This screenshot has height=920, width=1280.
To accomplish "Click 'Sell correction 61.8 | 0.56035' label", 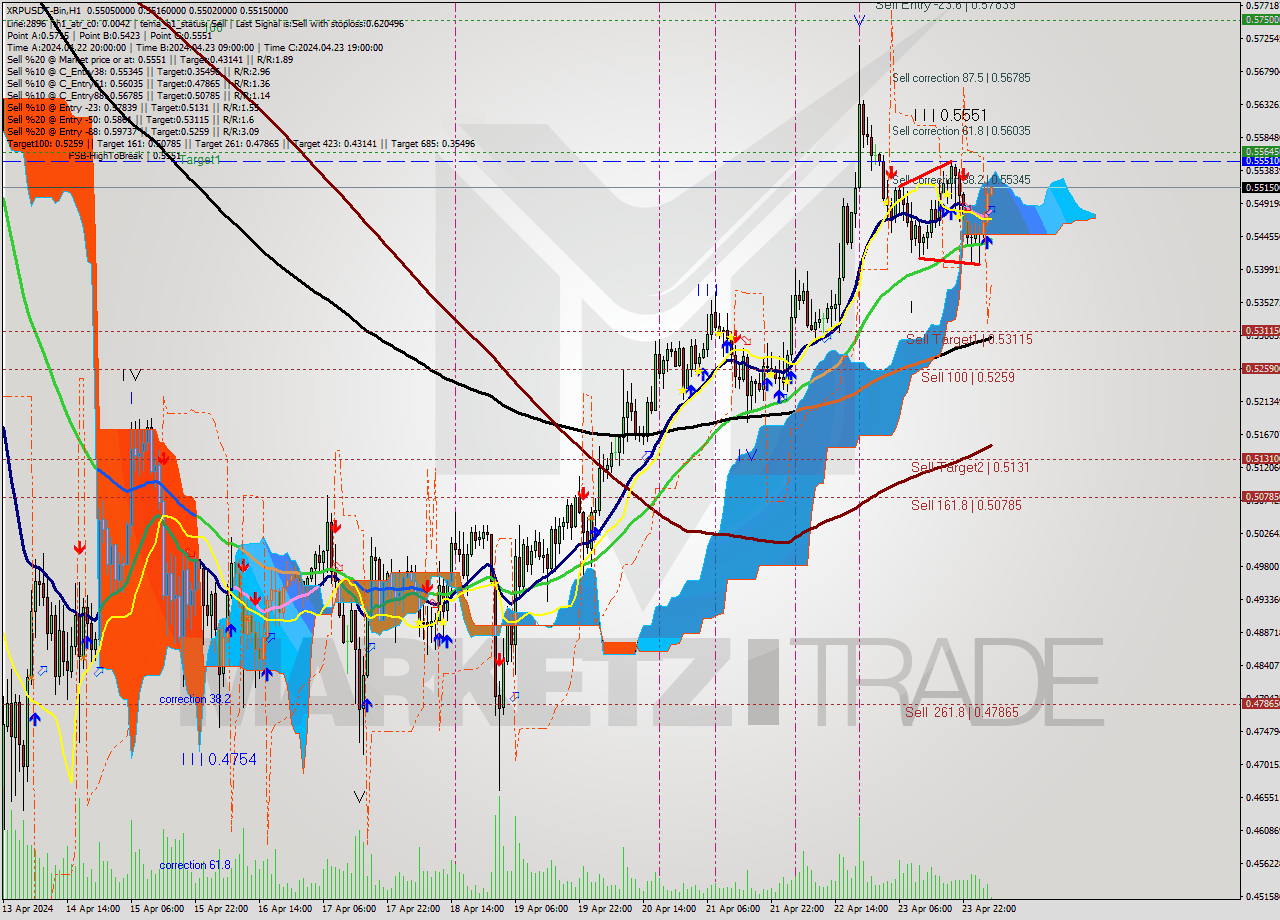I will tap(961, 131).
